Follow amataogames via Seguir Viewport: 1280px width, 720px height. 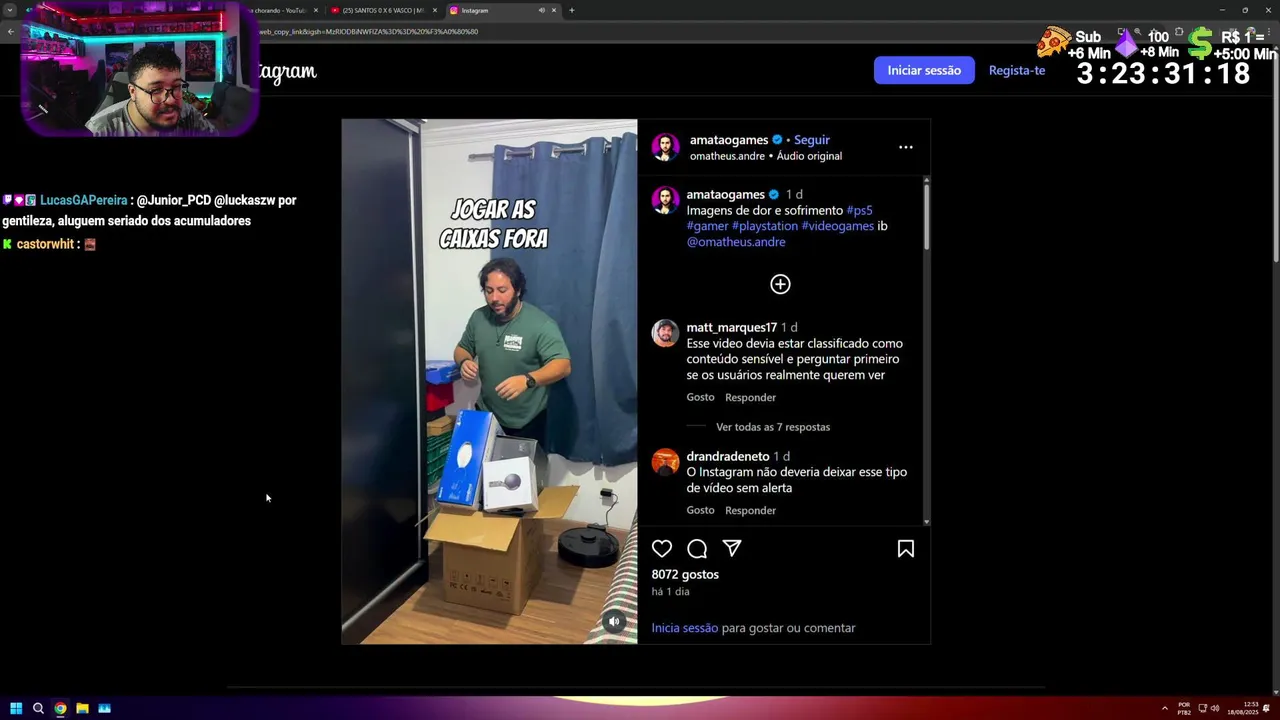812,140
